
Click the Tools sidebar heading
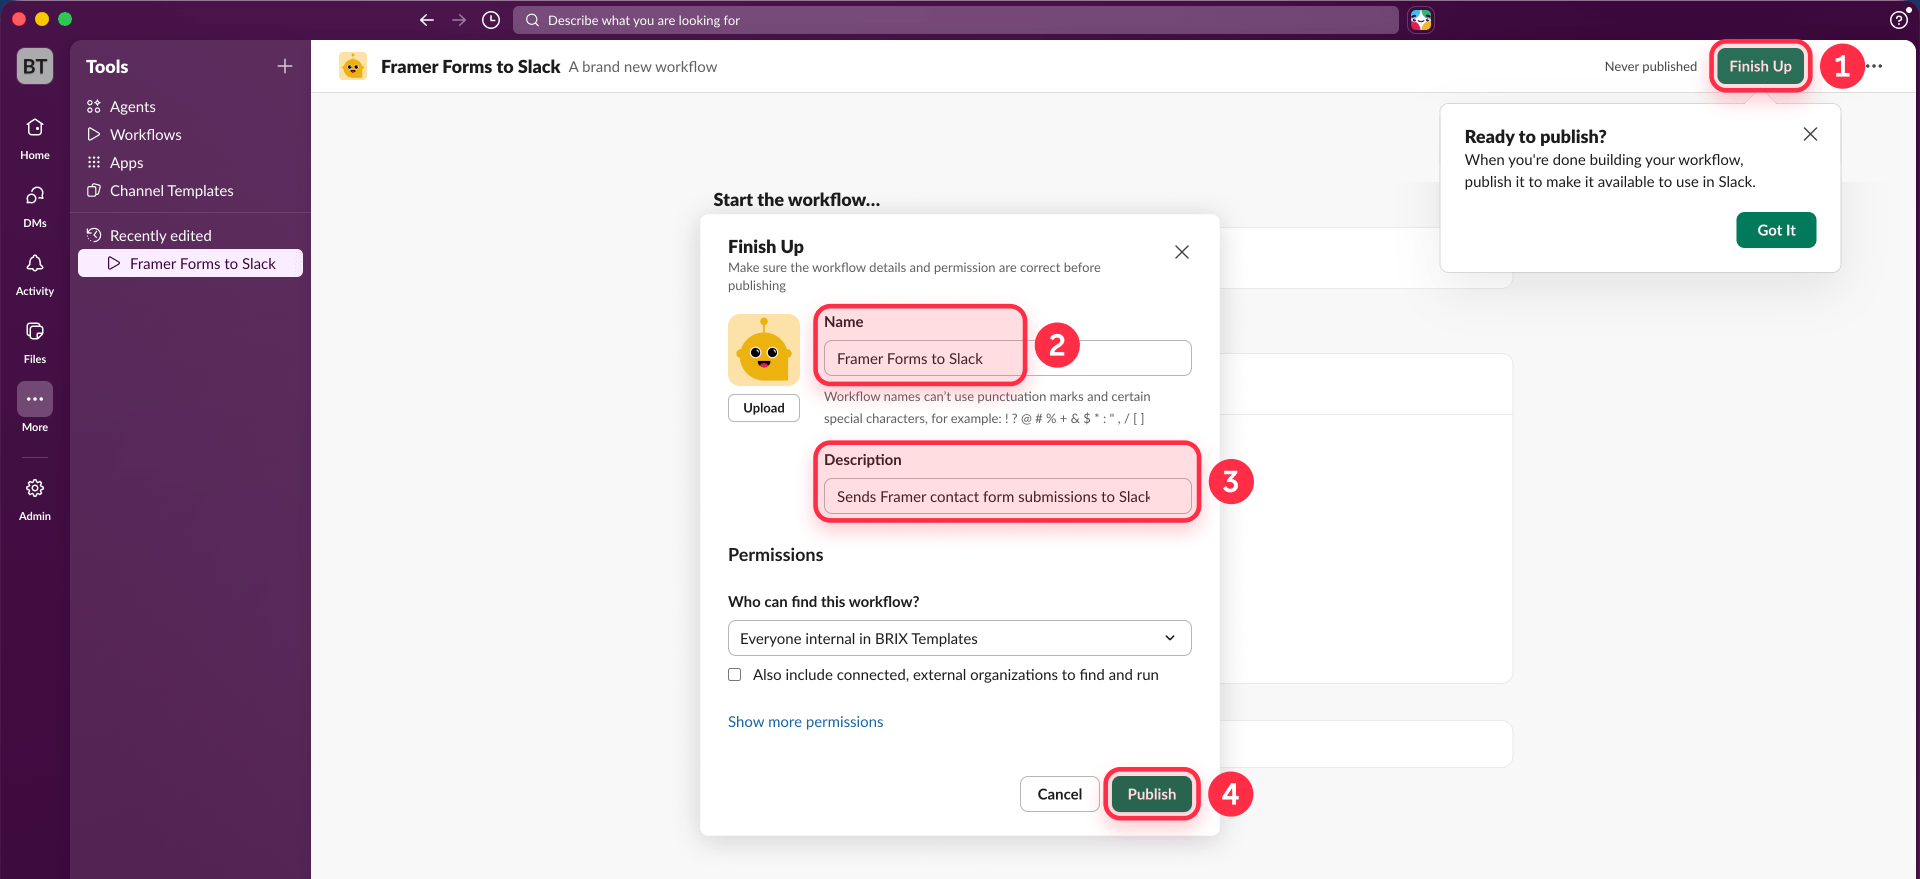(x=107, y=66)
